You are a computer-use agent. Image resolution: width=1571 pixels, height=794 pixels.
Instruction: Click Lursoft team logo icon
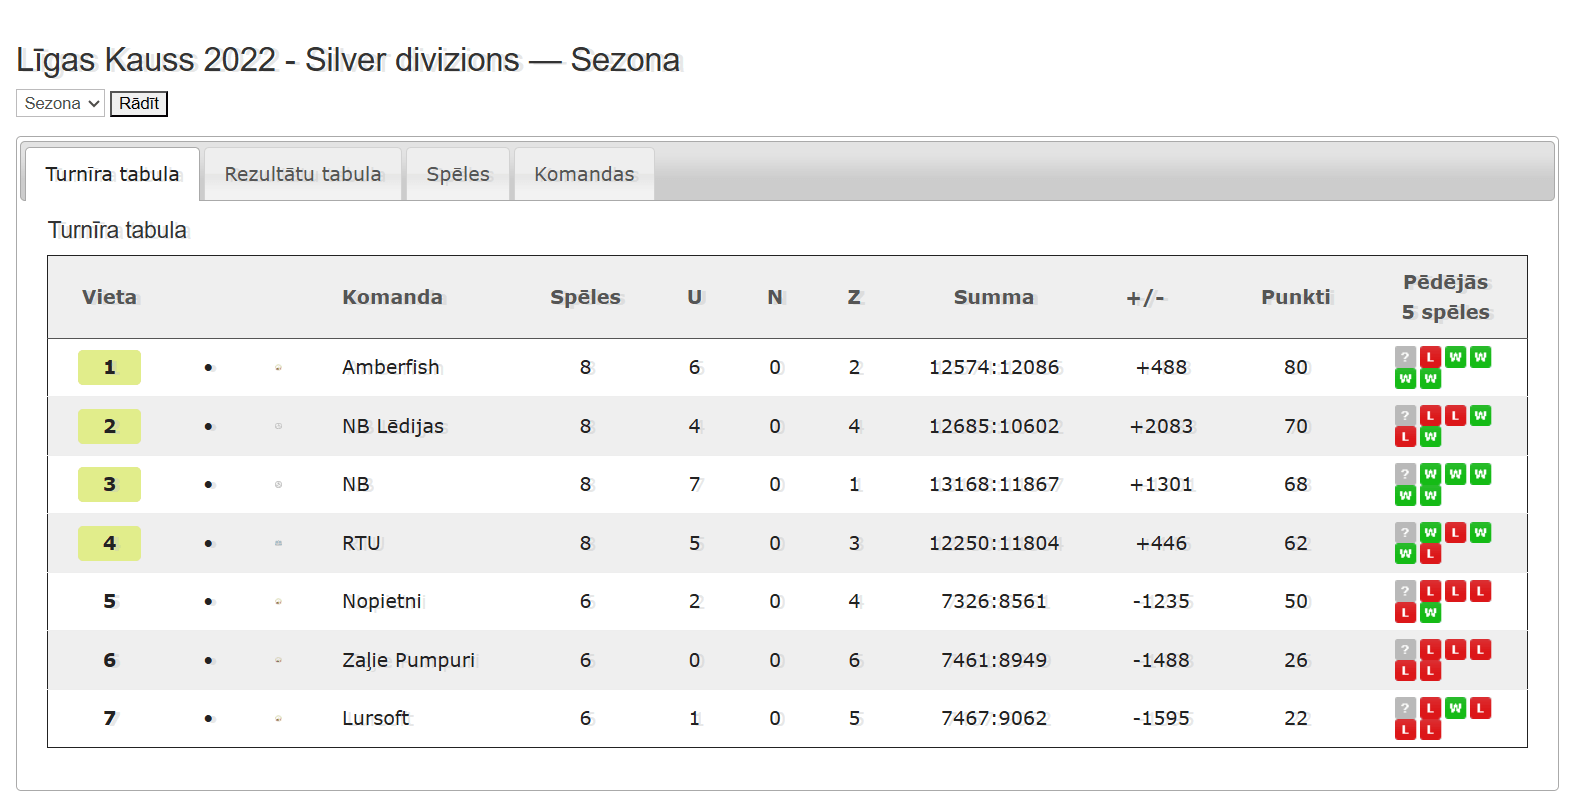click(278, 718)
